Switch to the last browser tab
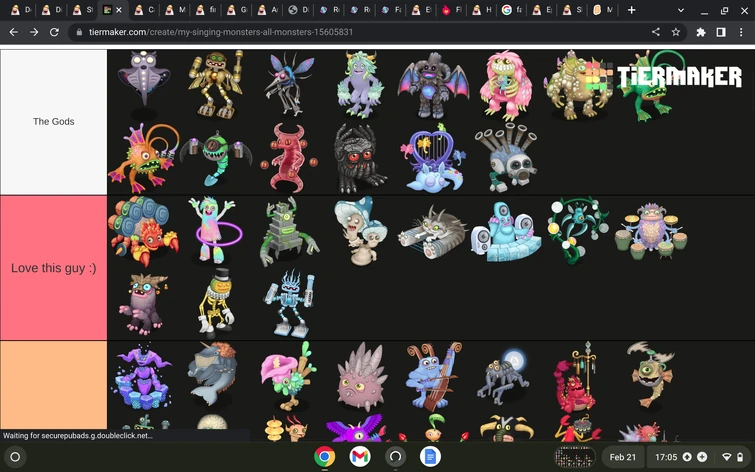 [x=603, y=10]
